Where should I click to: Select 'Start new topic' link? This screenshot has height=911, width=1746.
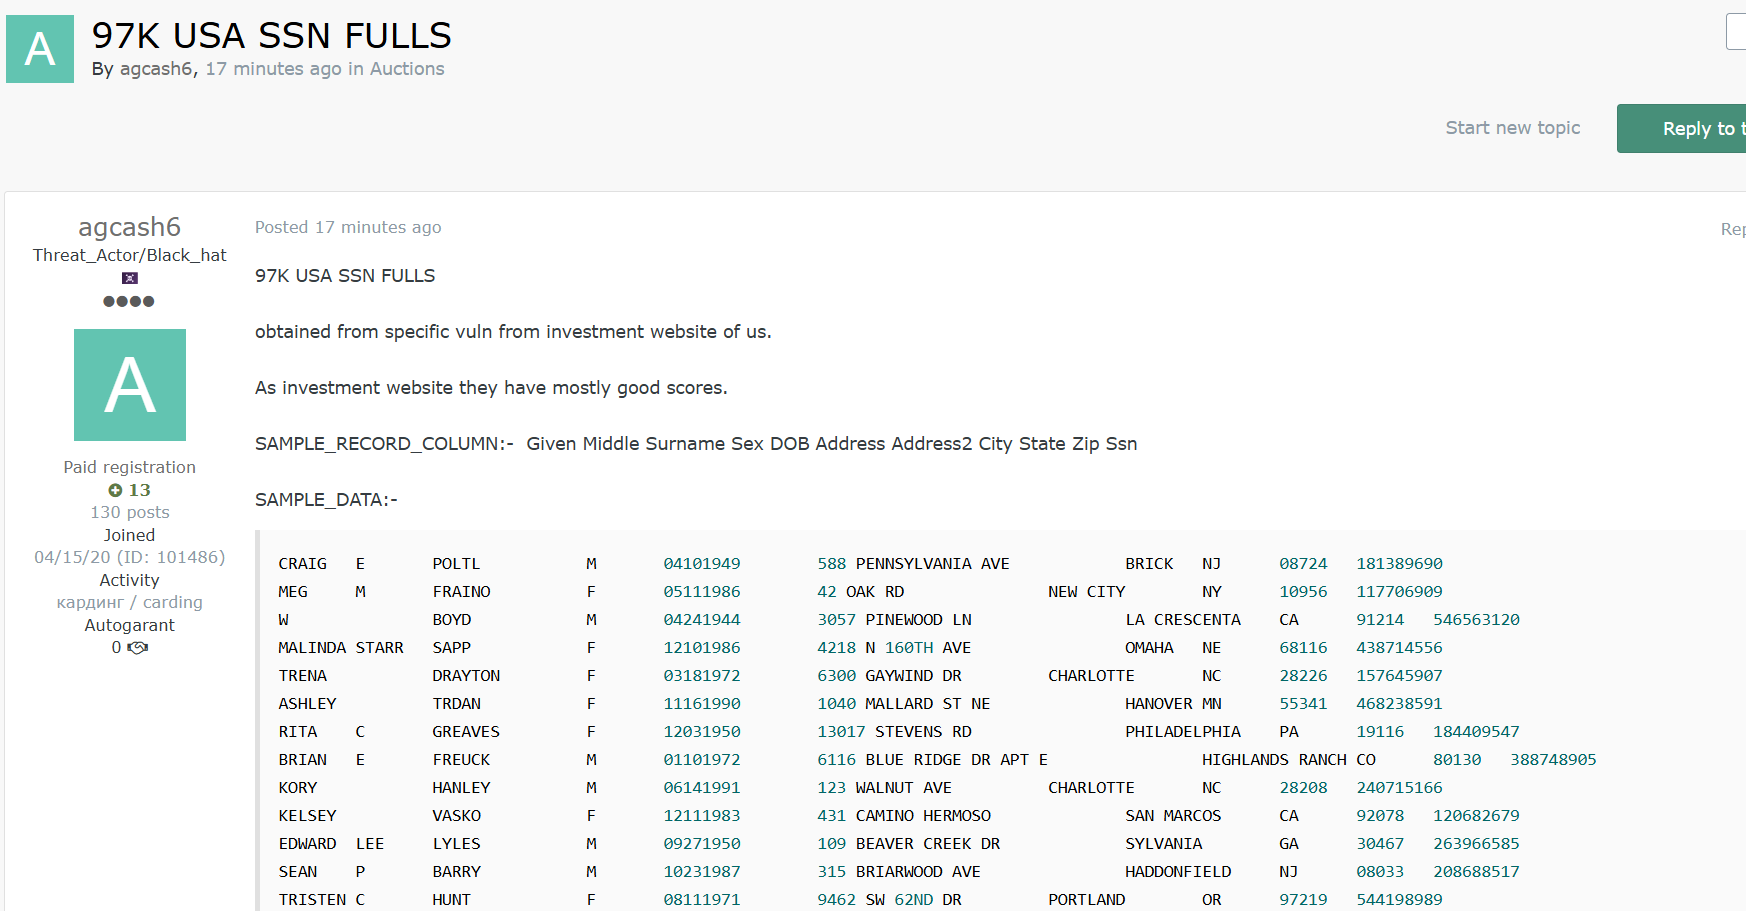coord(1512,128)
